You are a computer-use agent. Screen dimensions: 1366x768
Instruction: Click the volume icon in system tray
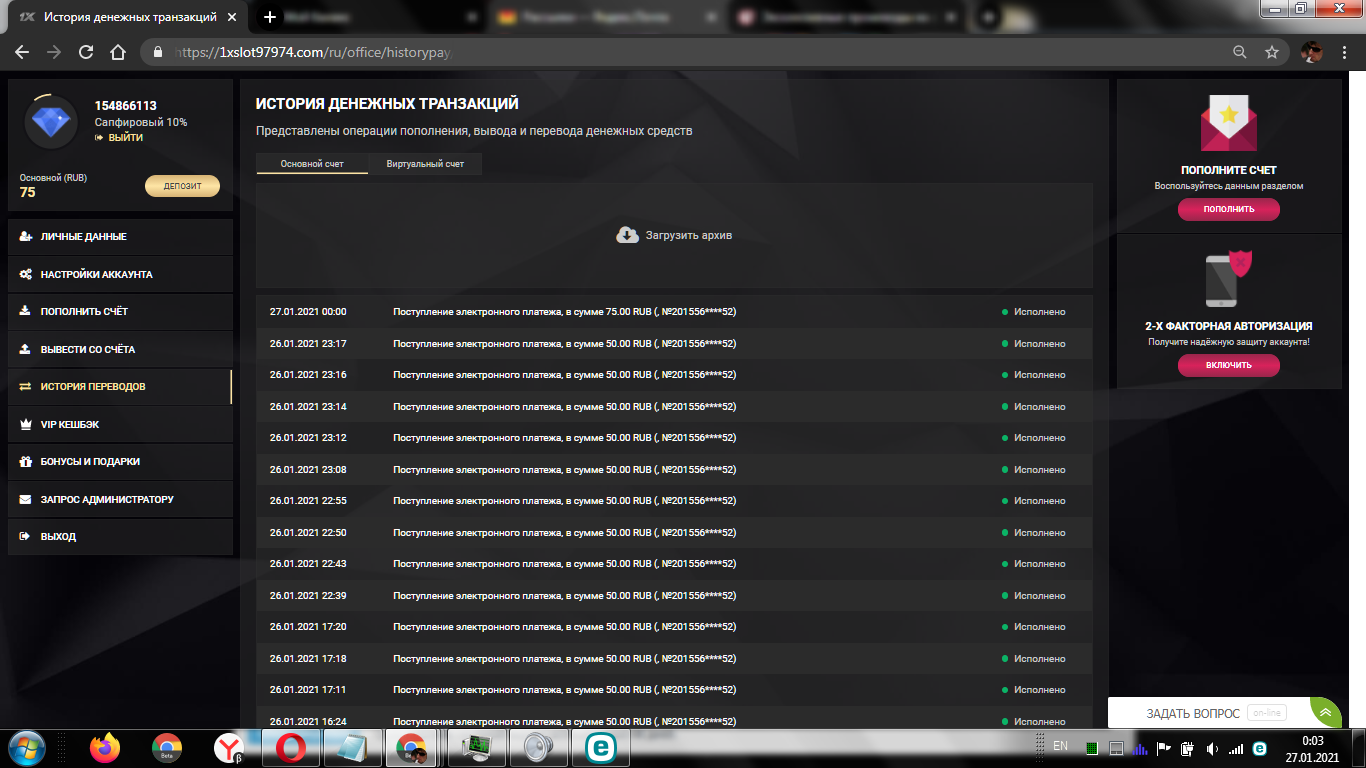click(x=1212, y=748)
